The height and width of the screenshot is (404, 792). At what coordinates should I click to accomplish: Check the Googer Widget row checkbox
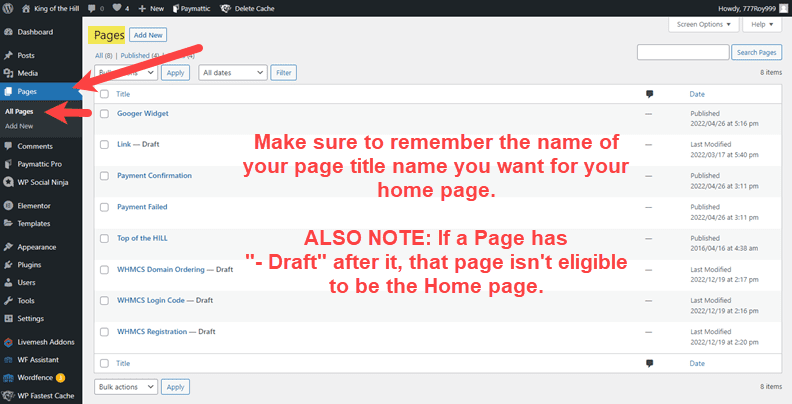pos(105,114)
